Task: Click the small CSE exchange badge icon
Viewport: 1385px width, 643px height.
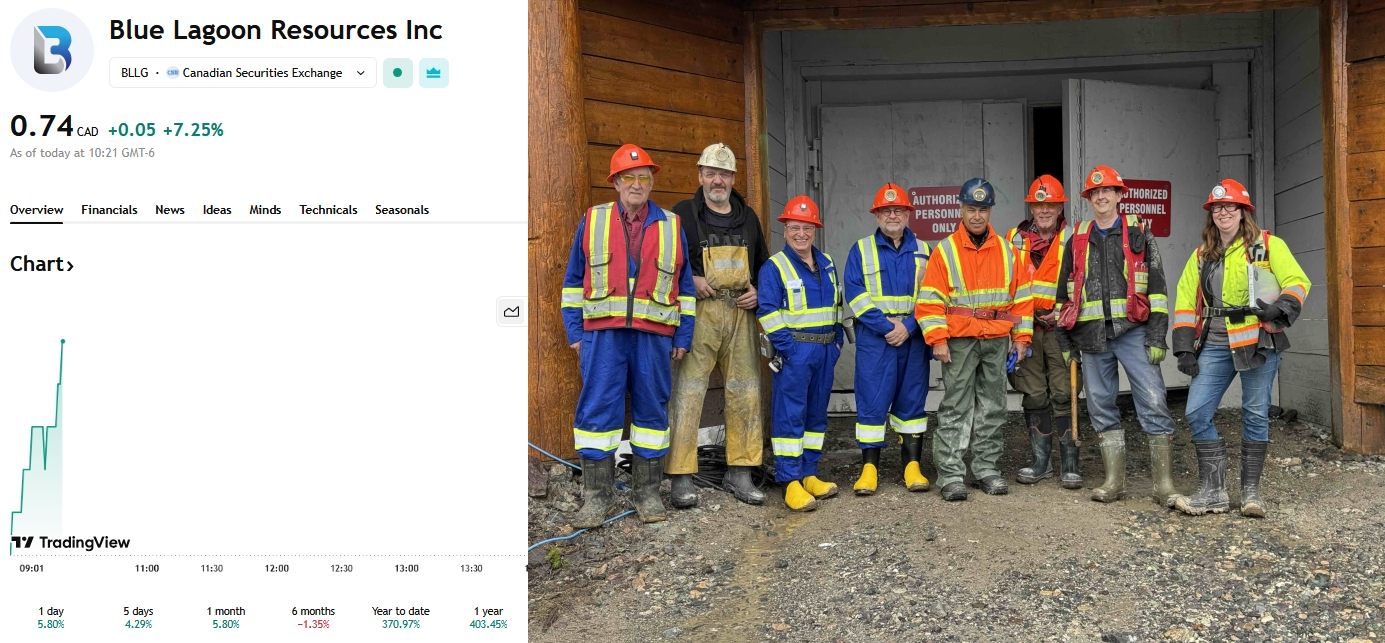Action: click(x=172, y=73)
